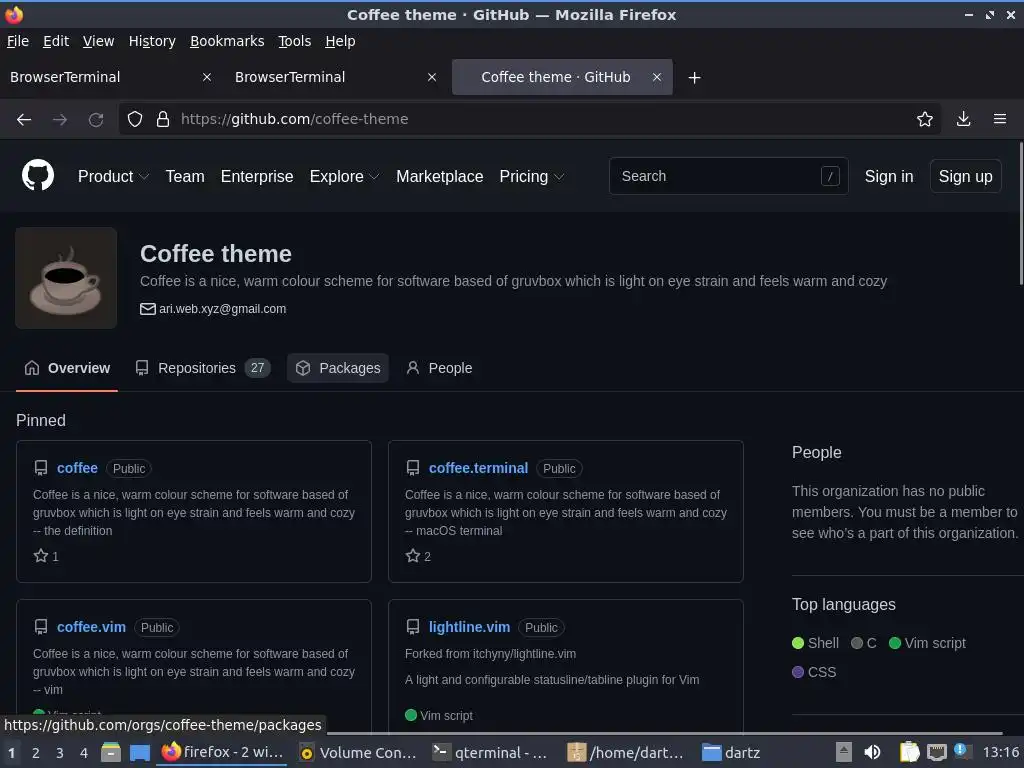Click the removable media eject tray icon
The width and height of the screenshot is (1024, 768).
tap(844, 752)
